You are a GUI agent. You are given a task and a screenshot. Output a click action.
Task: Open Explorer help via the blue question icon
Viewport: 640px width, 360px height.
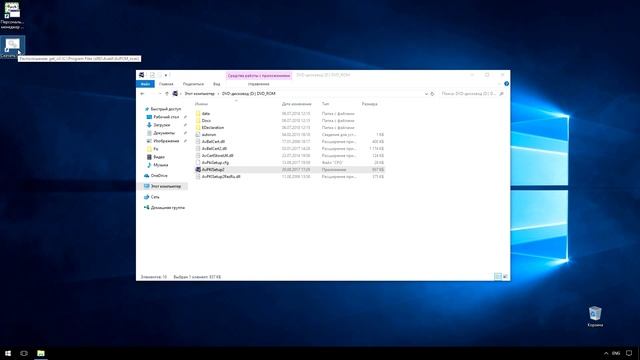coord(506,84)
